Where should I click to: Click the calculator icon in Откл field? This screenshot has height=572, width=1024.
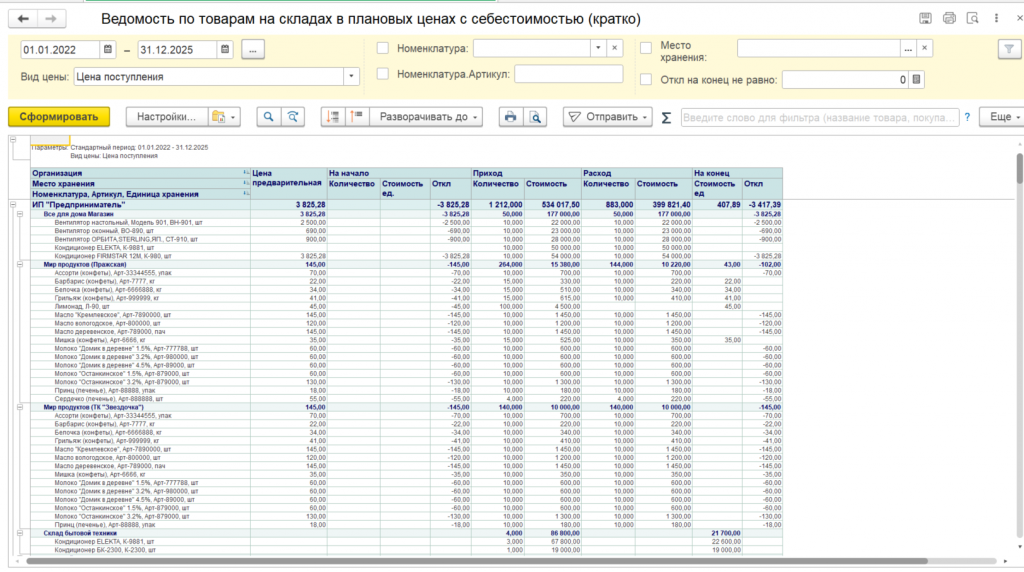[917, 80]
